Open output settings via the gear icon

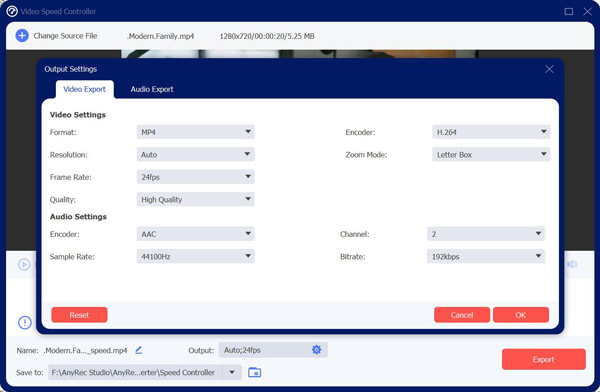[316, 350]
